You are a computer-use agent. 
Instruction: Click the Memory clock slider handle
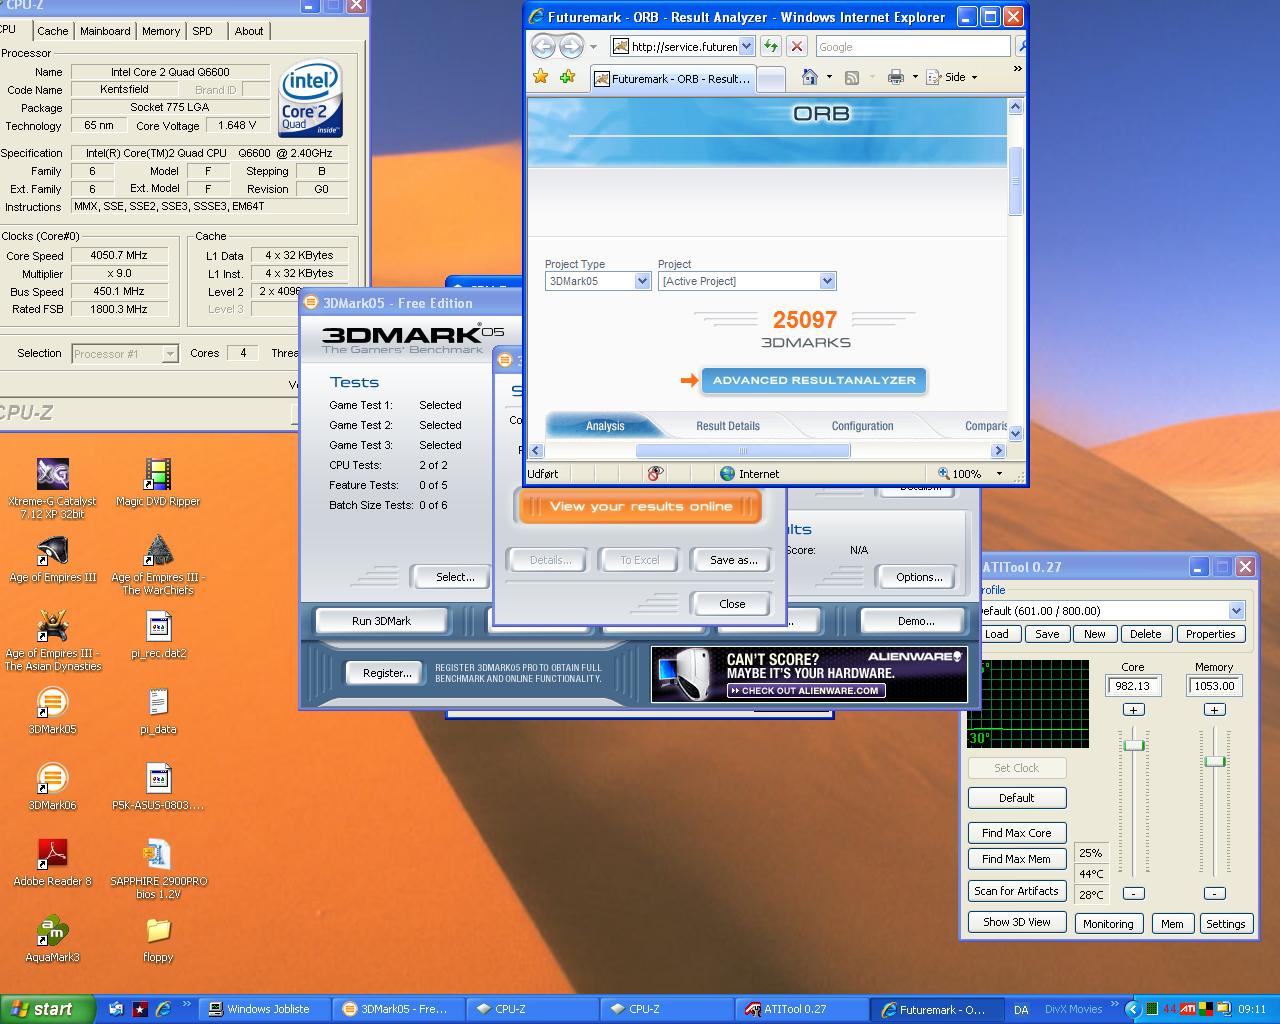(1214, 761)
